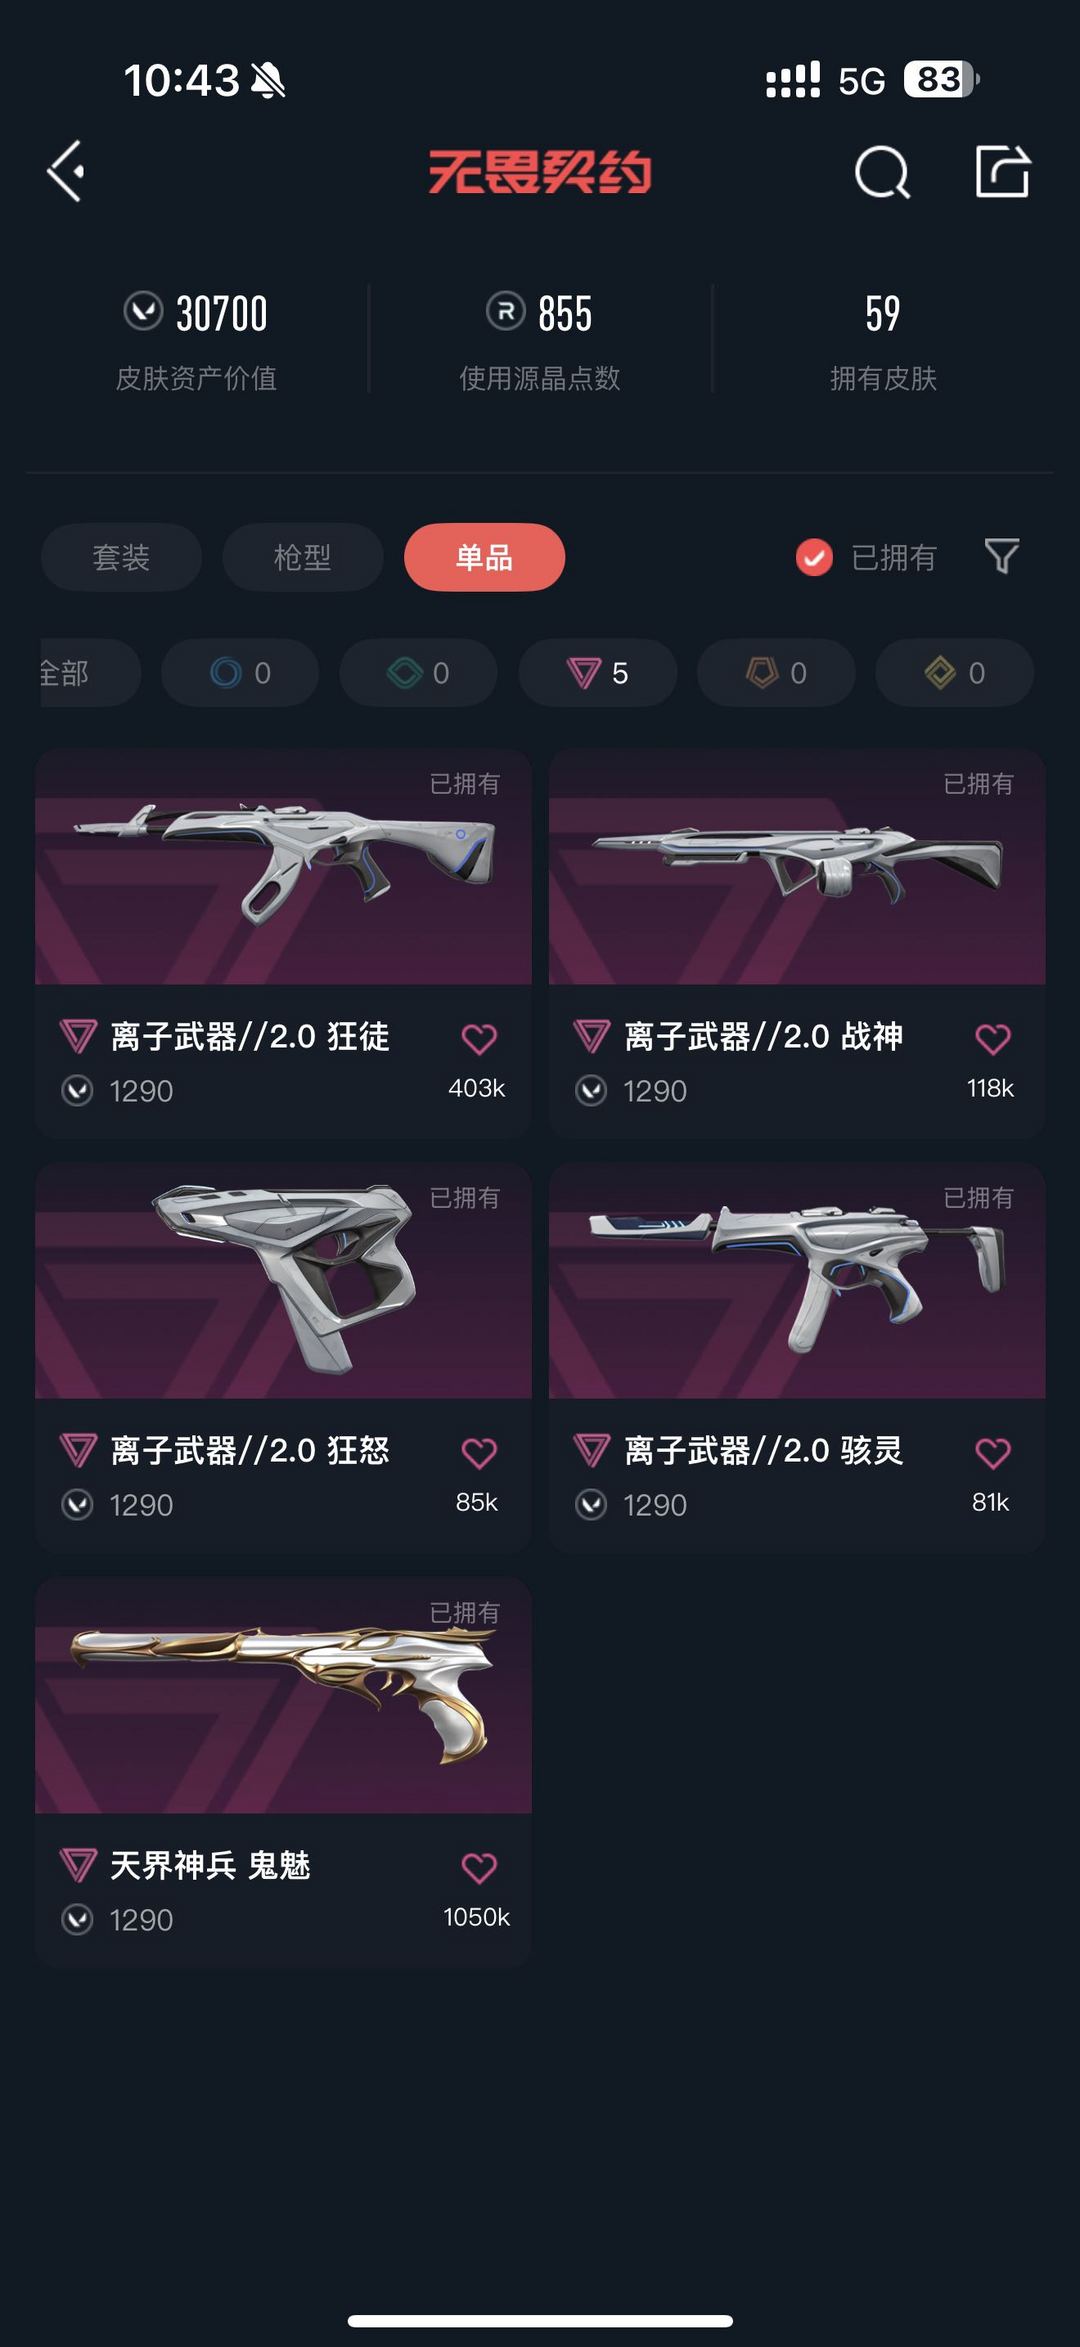Like the 离子武器//2.0 战神 skin heart
The width and height of the screenshot is (1080, 2347).
[x=993, y=1039]
